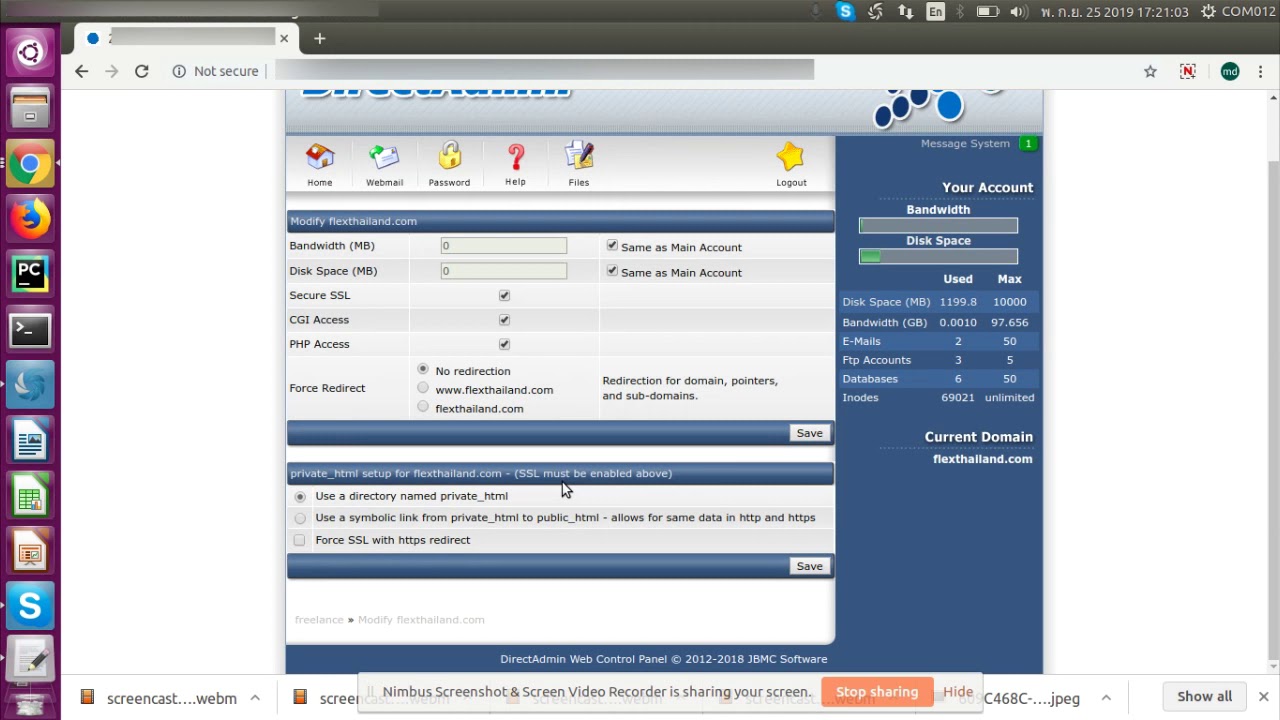Screen dimensions: 1280x720
Task: Click Show all downloads button
Action: click(1204, 697)
